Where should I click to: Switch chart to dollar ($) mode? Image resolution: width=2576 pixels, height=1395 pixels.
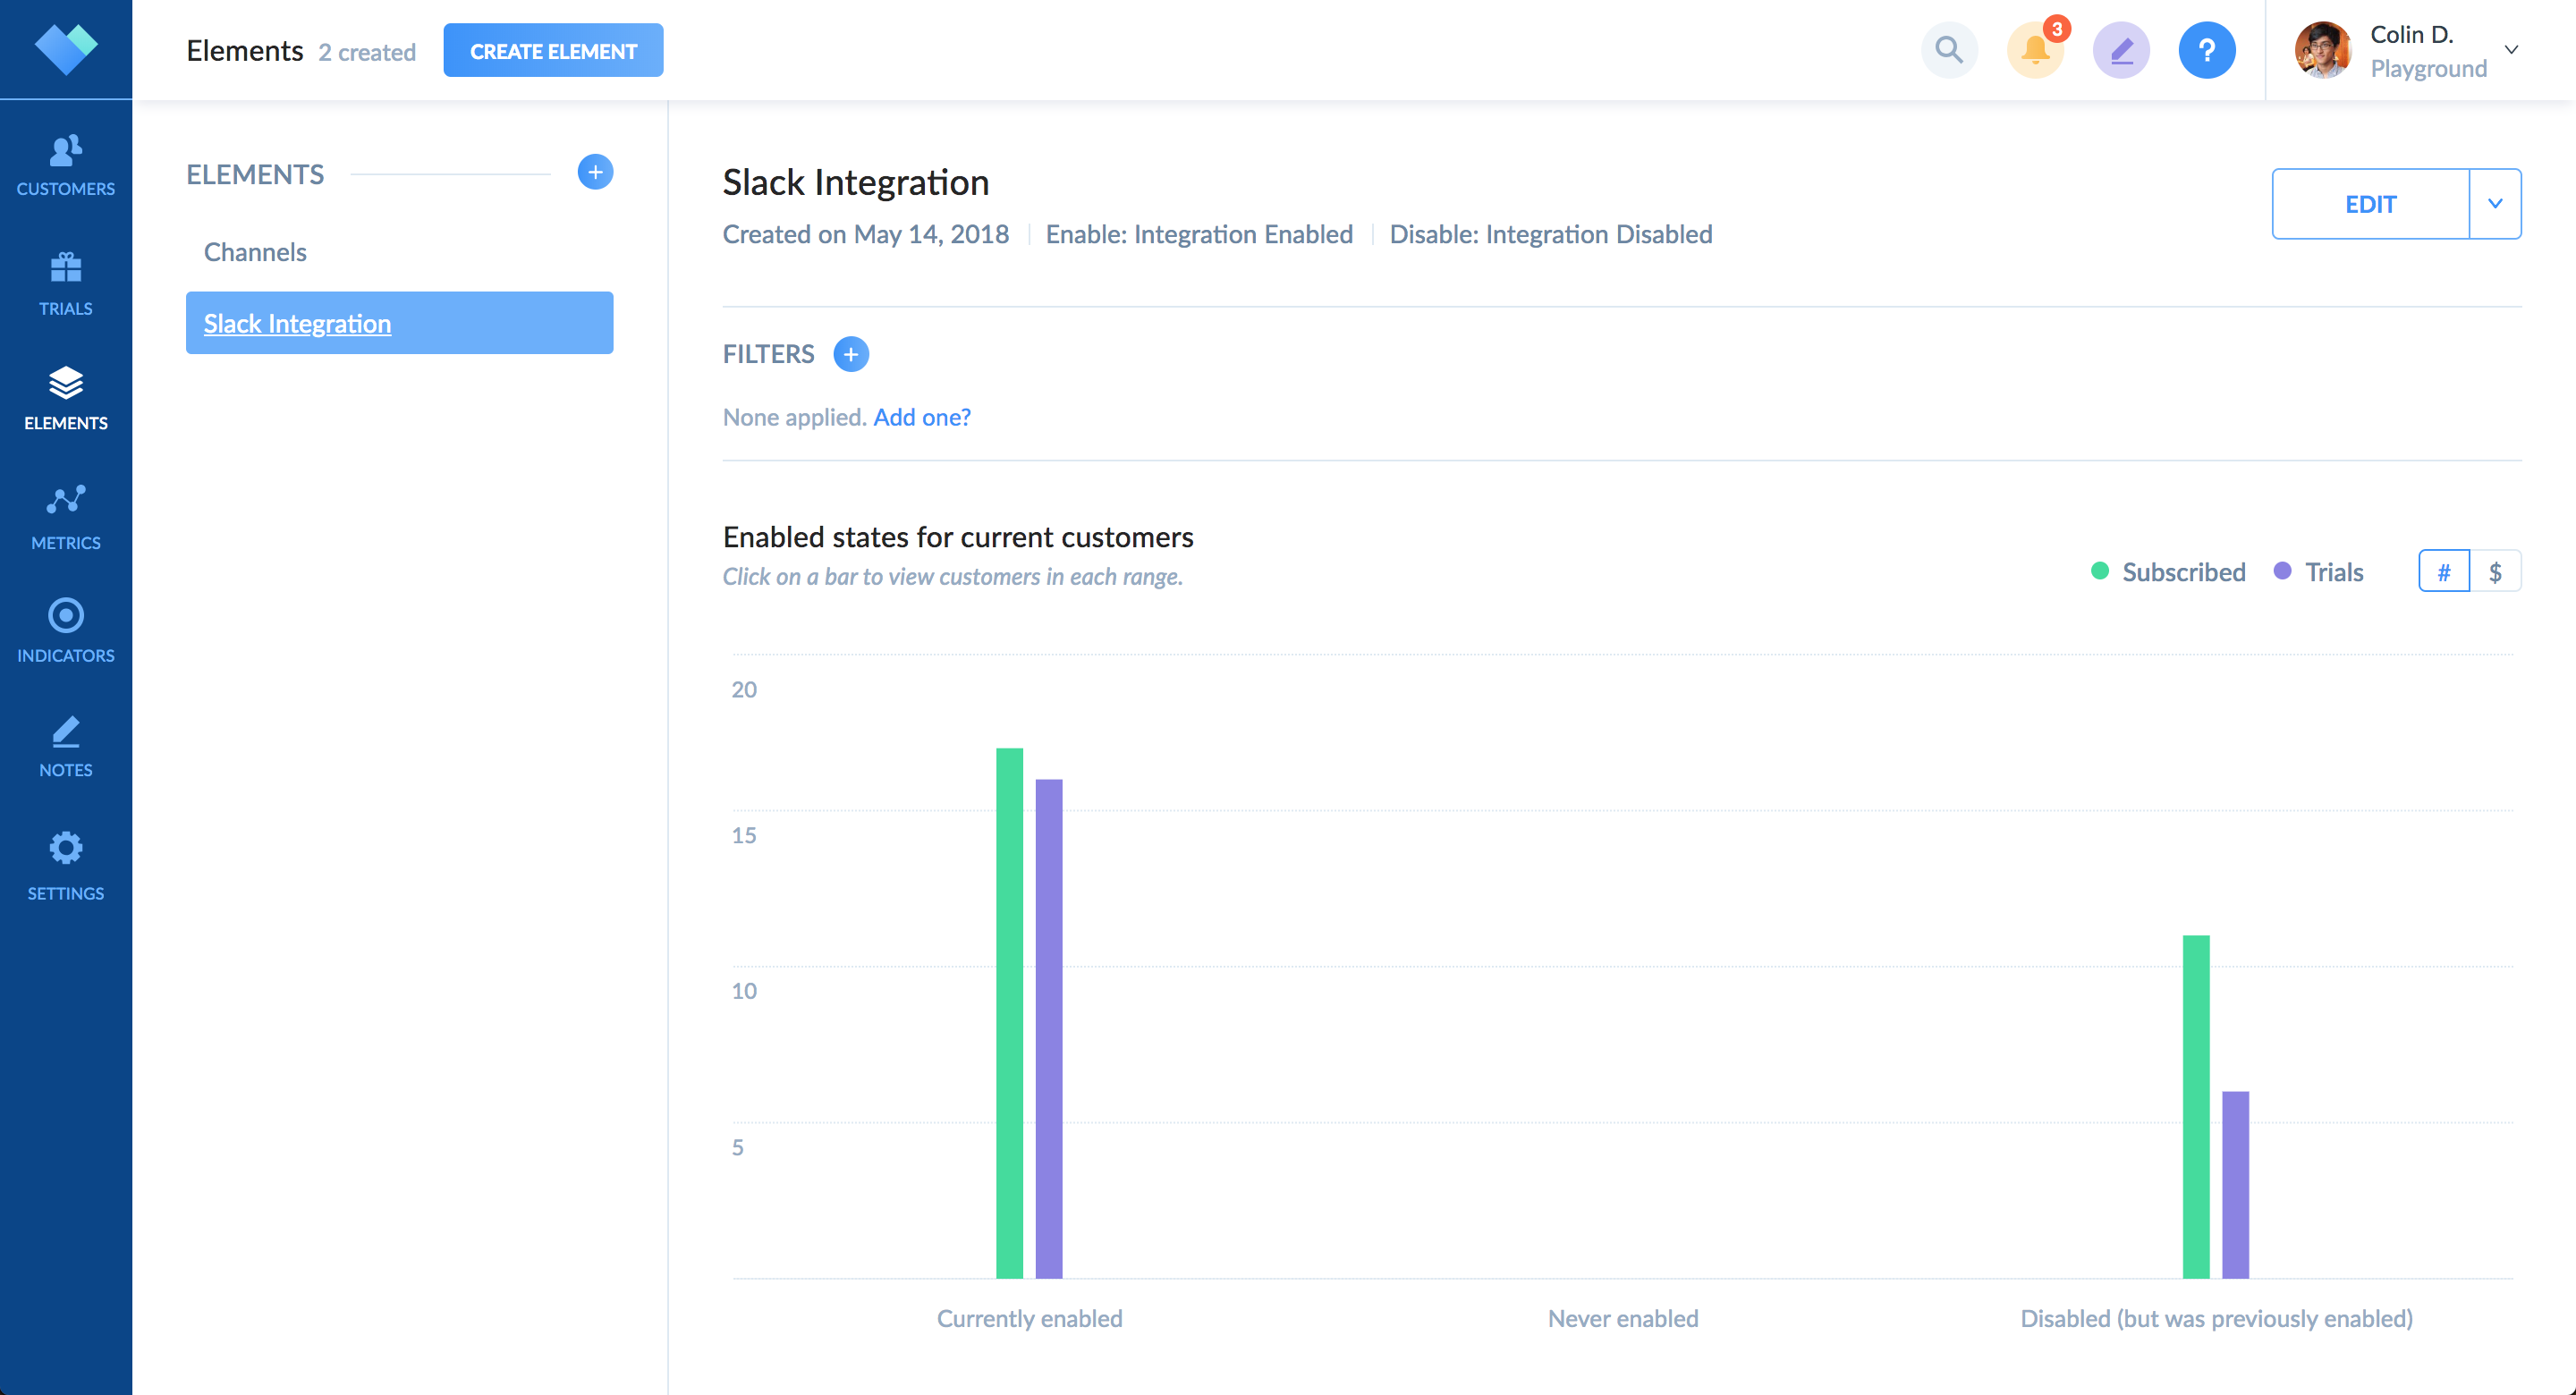click(2495, 572)
